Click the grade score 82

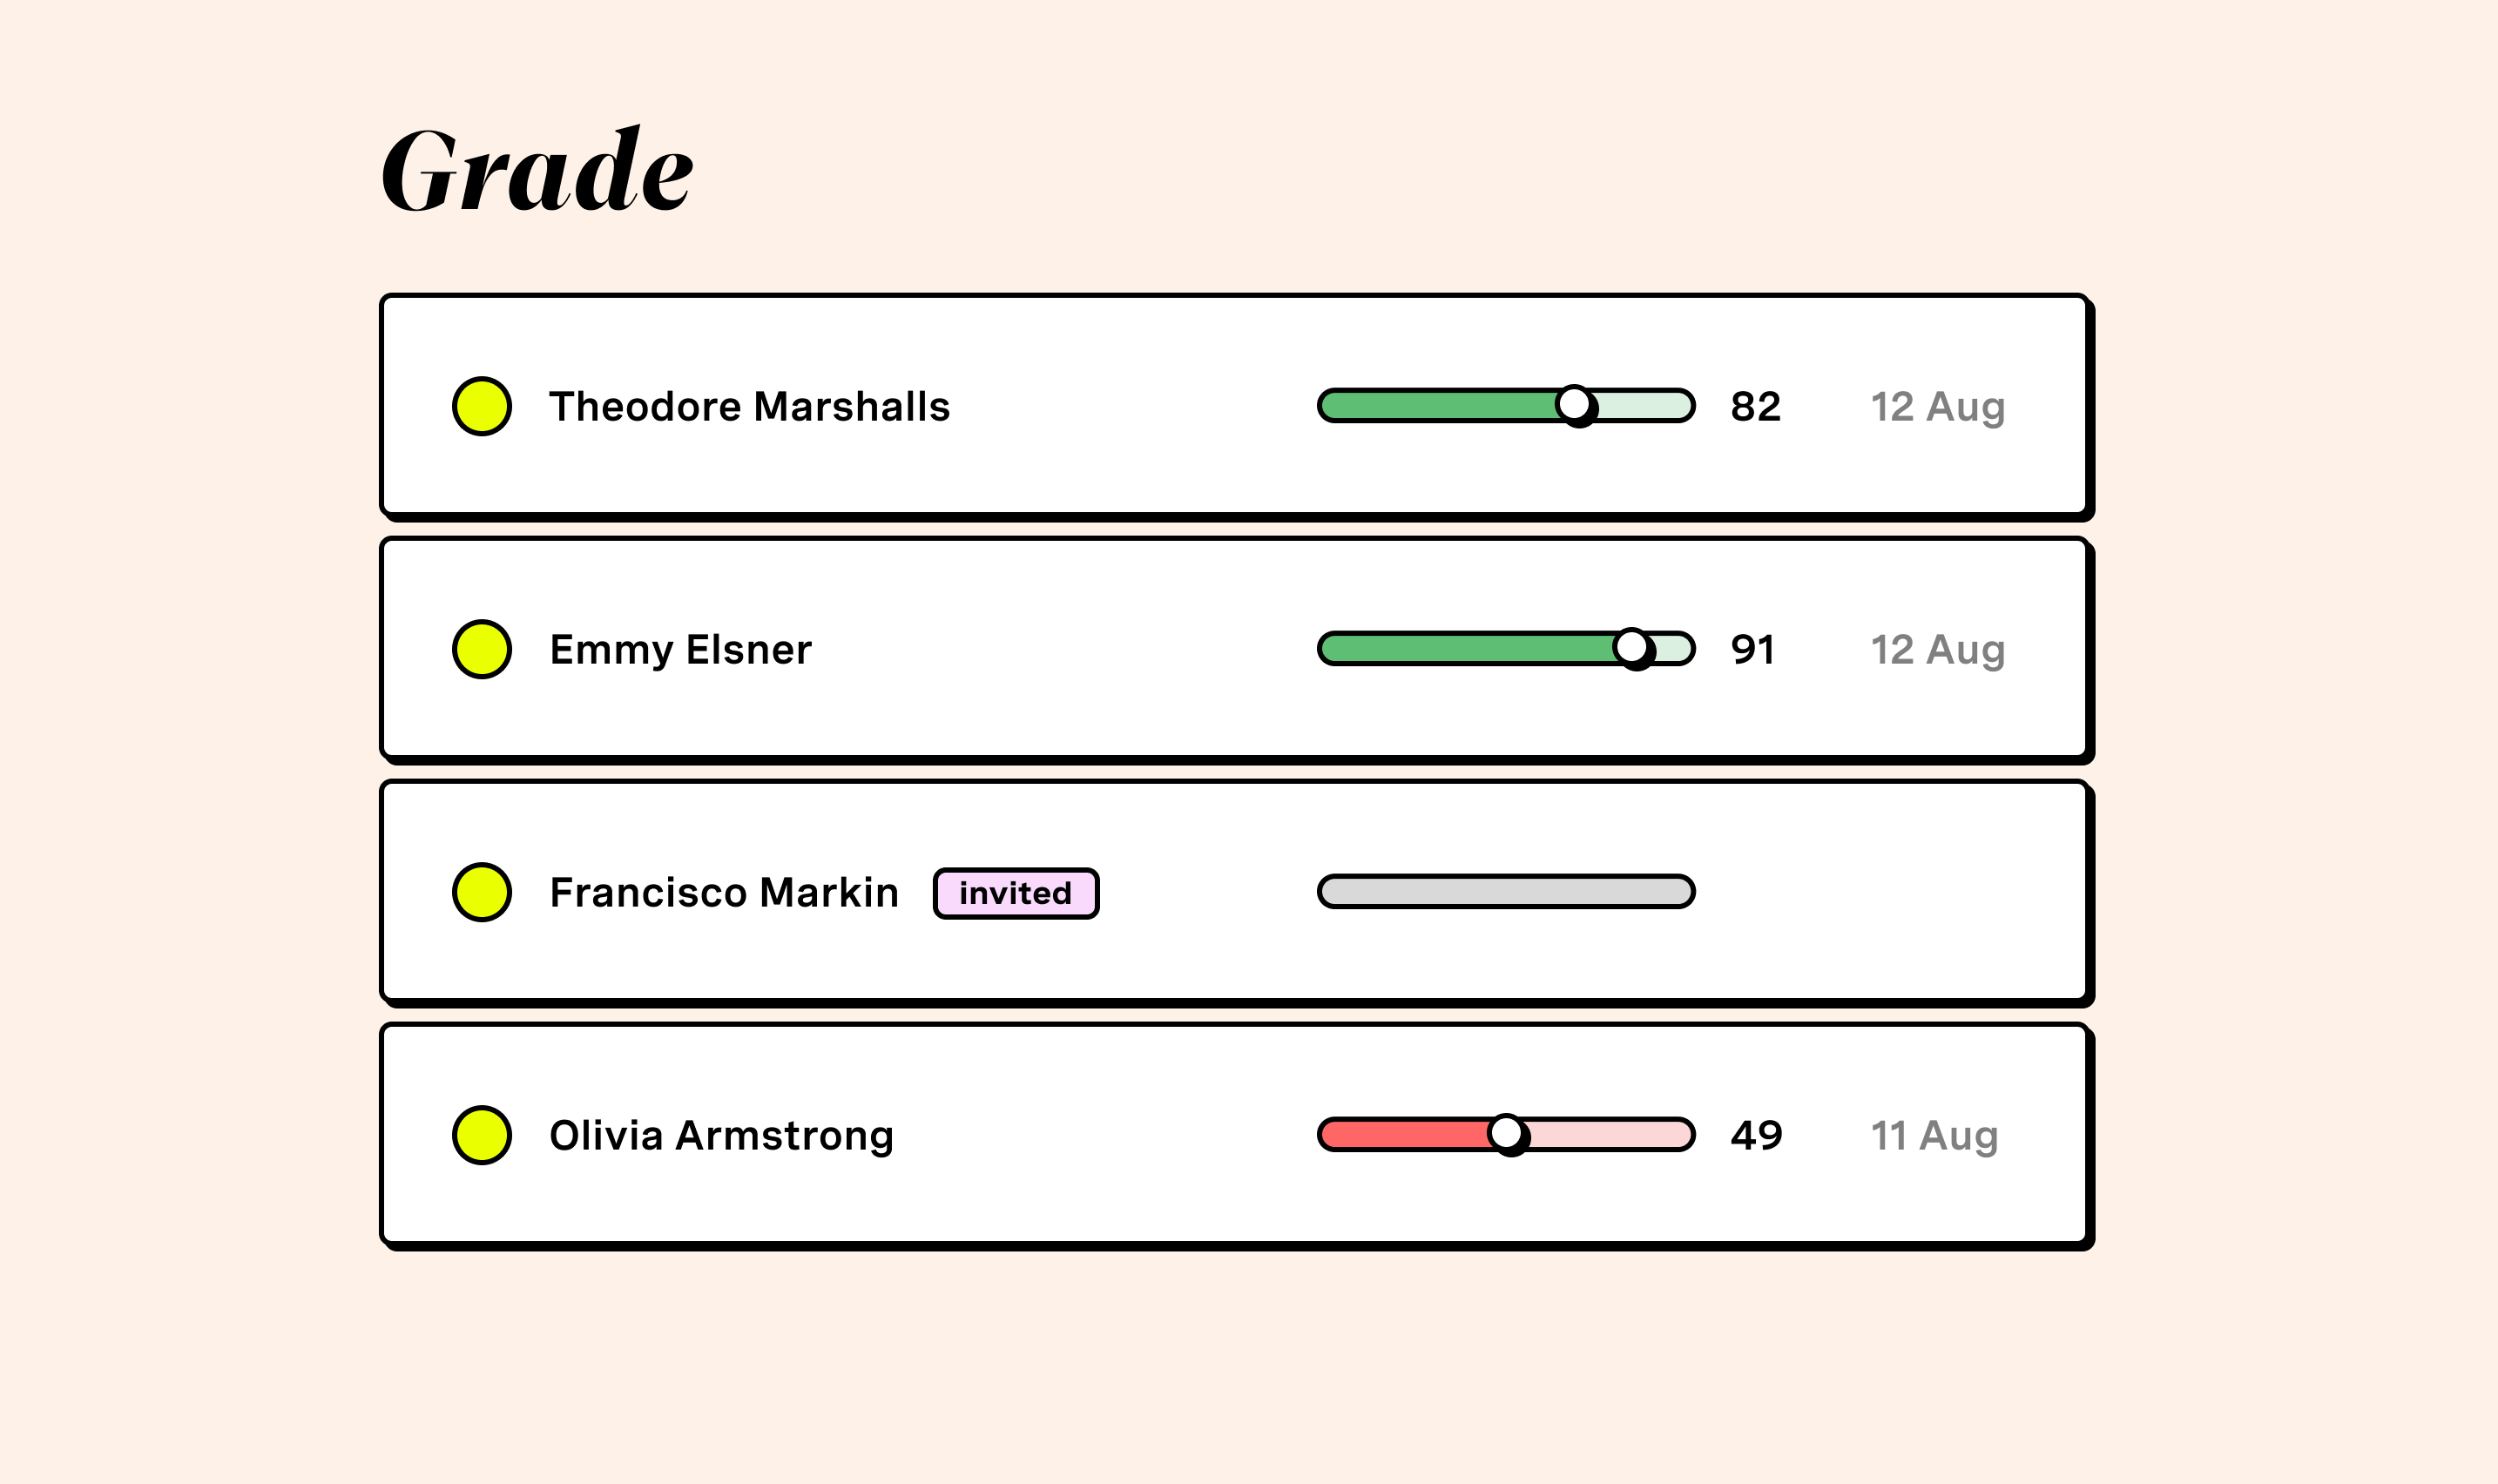pos(1756,407)
